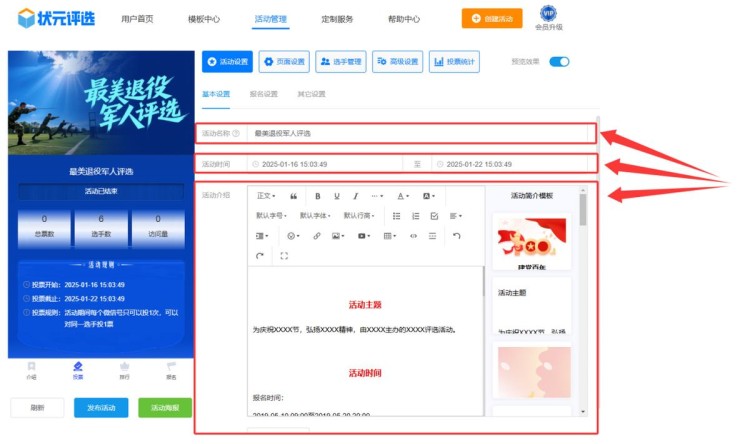The width and height of the screenshot is (750, 444).
Task: Click the redo arrow in the editor
Action: 260,256
